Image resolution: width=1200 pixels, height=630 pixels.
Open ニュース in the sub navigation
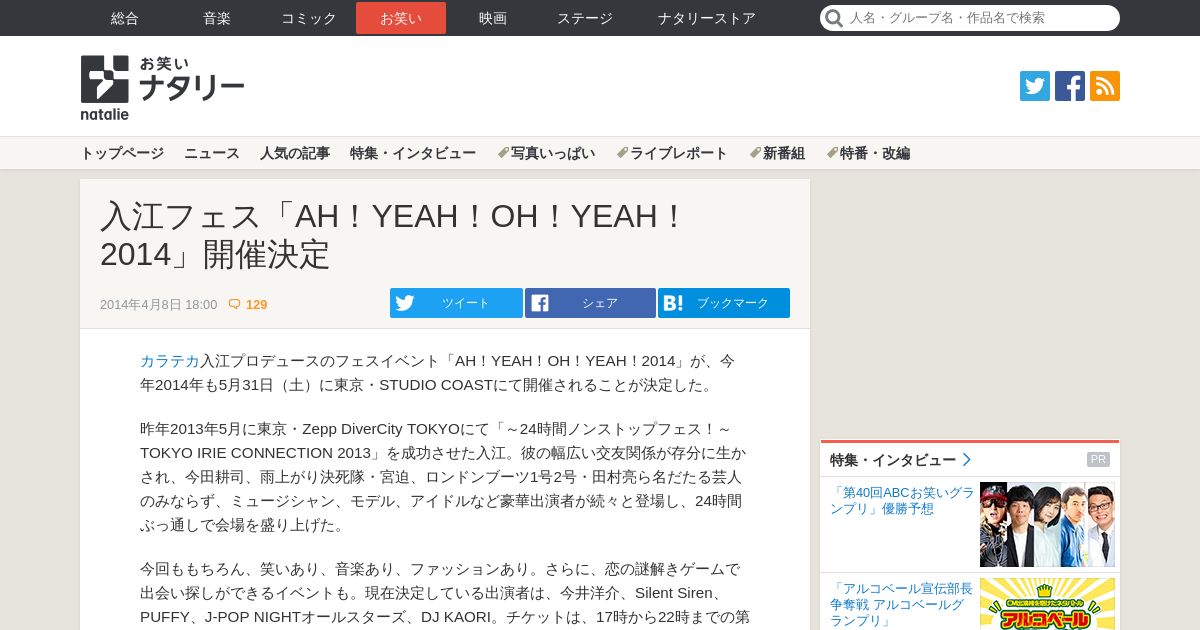tap(212, 153)
